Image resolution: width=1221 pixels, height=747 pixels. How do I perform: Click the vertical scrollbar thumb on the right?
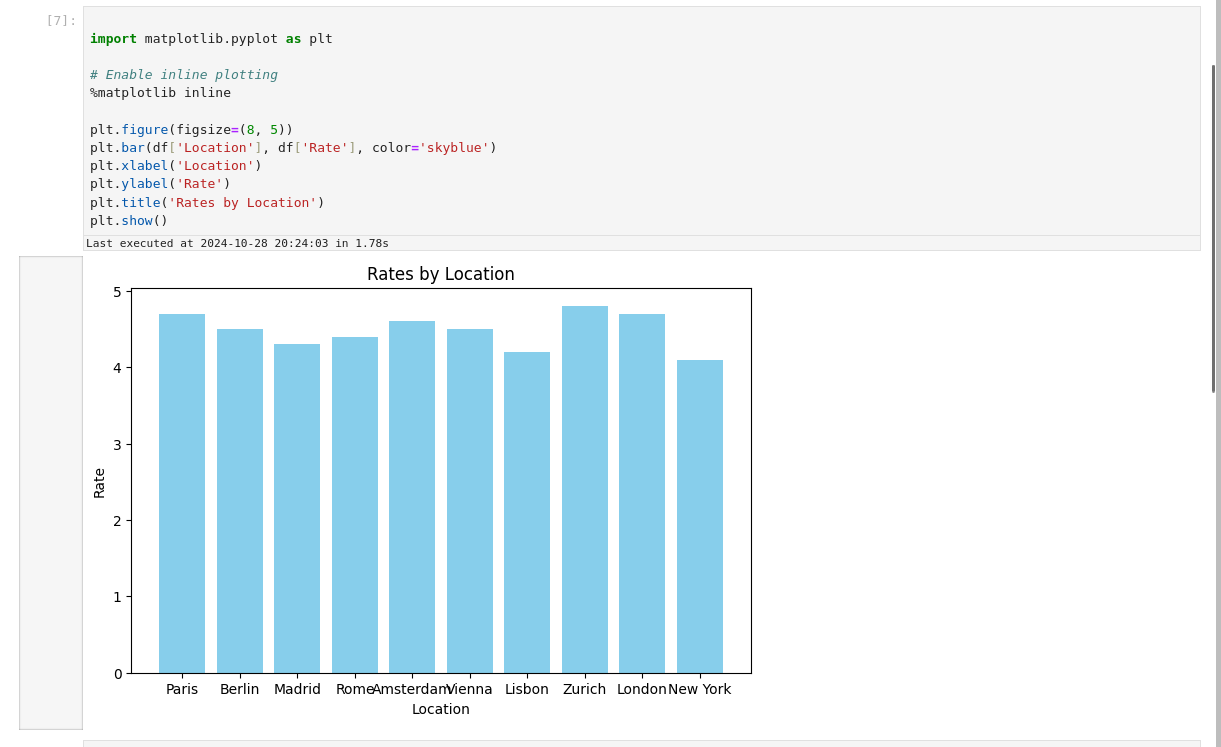click(x=1213, y=228)
